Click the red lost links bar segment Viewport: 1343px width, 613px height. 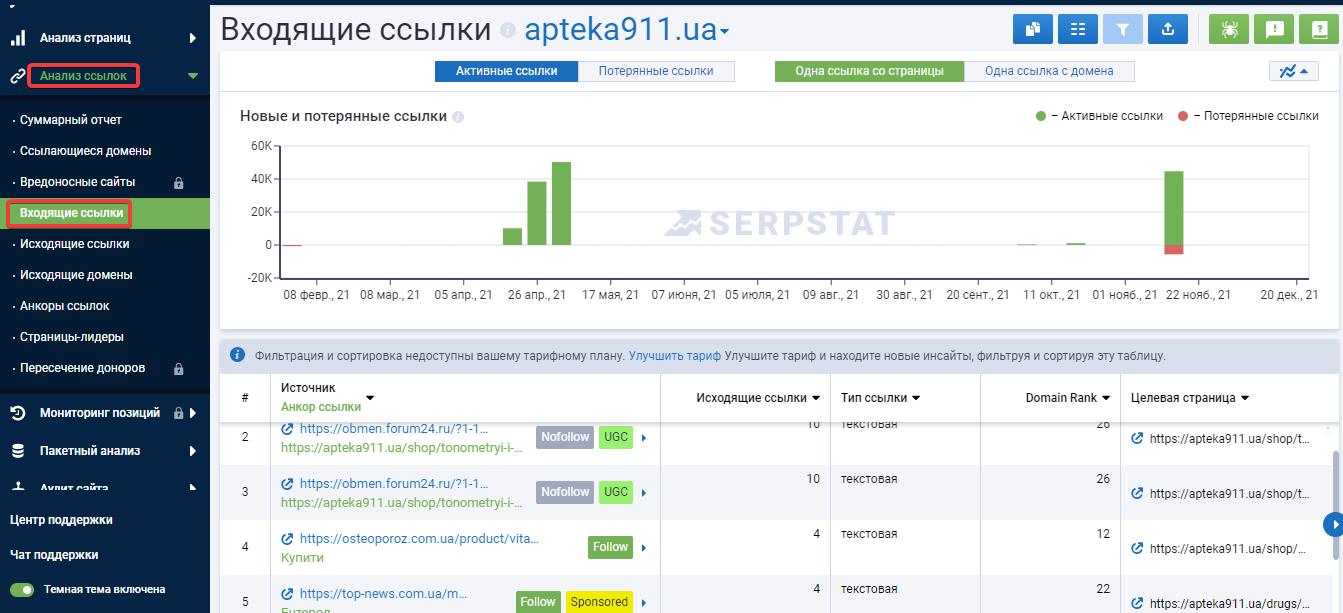pos(1174,250)
